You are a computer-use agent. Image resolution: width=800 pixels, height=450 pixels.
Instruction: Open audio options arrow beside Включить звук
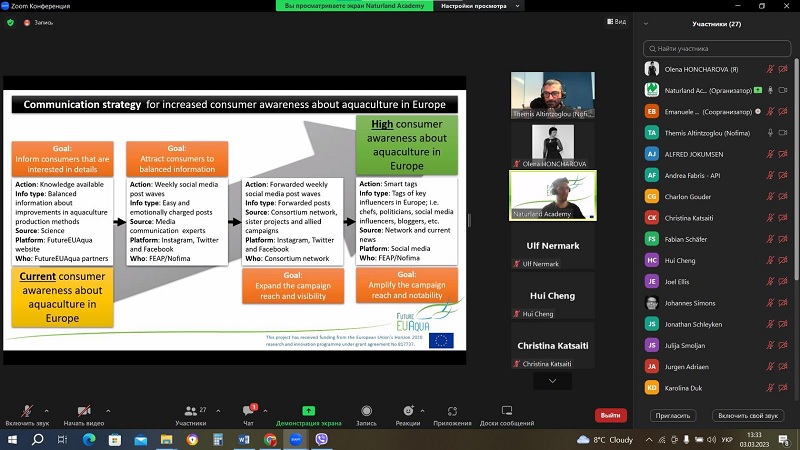(x=46, y=411)
